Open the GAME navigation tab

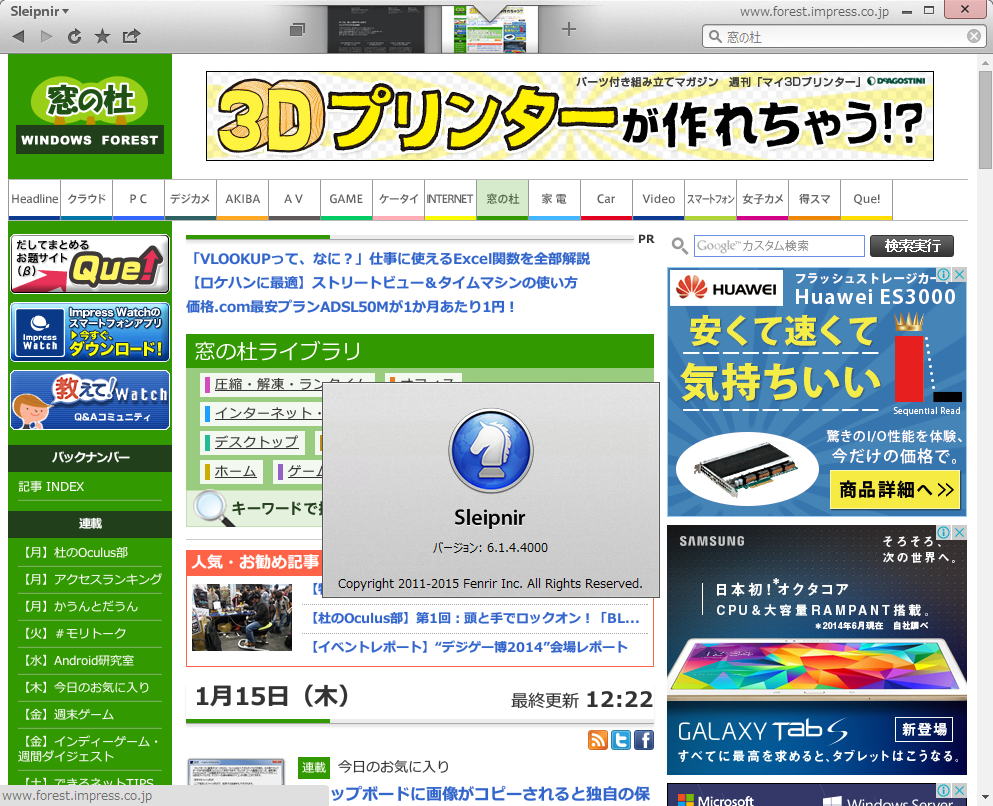coord(346,199)
